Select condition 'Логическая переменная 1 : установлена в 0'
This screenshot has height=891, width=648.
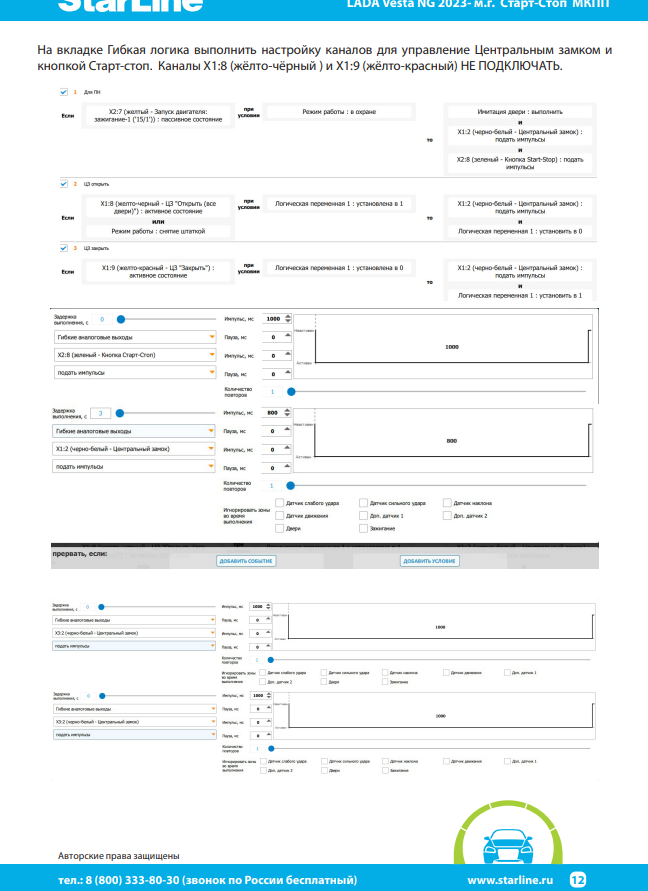(339, 267)
